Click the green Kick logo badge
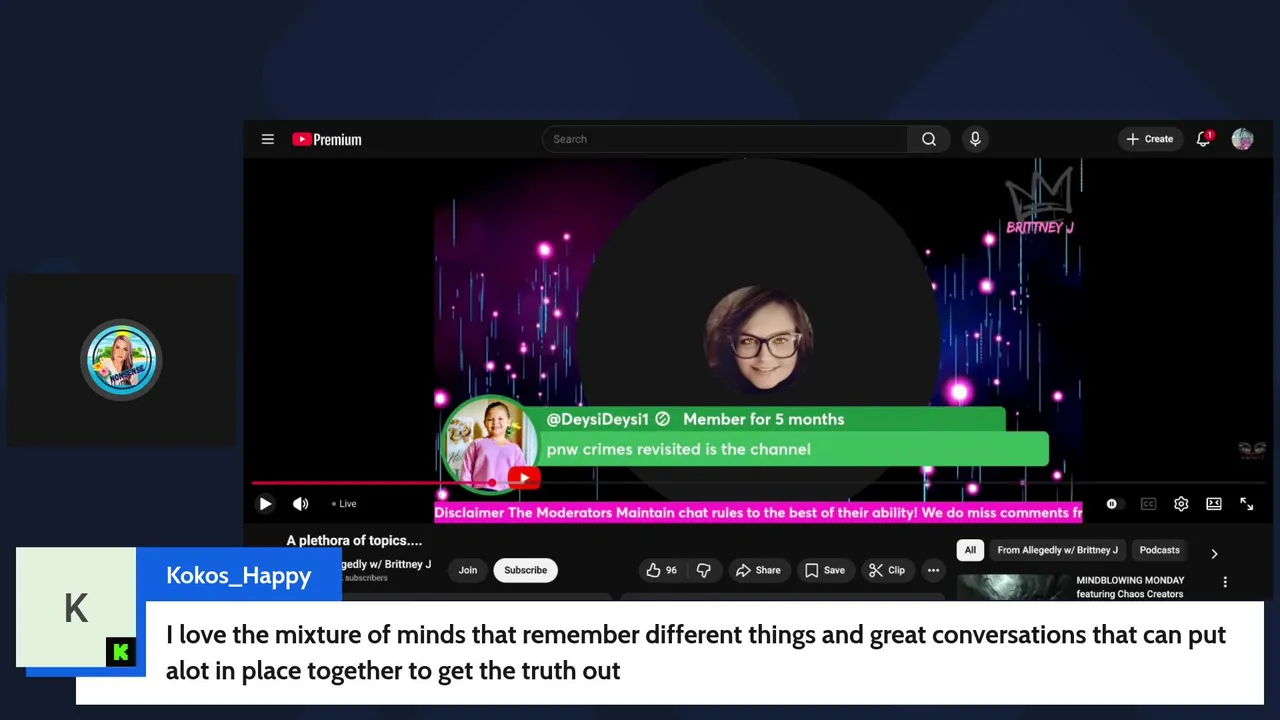Image resolution: width=1280 pixels, height=720 pixels. 120,652
